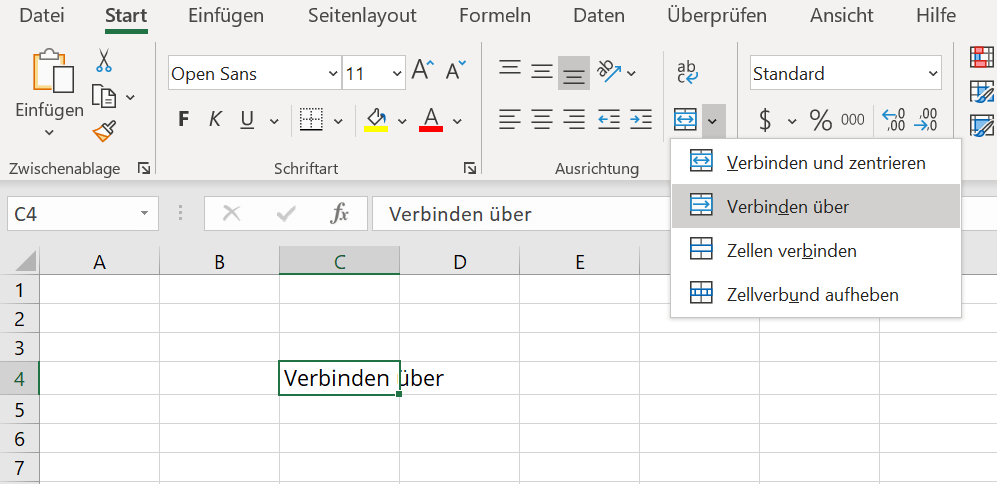Enable center horizontal alignment
Viewport: 997px width, 484px height.
click(542, 120)
